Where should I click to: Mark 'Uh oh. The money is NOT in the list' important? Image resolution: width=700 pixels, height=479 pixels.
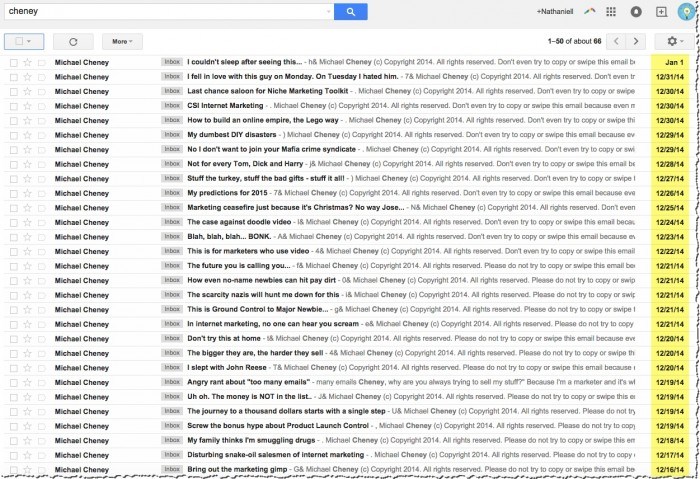click(42, 397)
